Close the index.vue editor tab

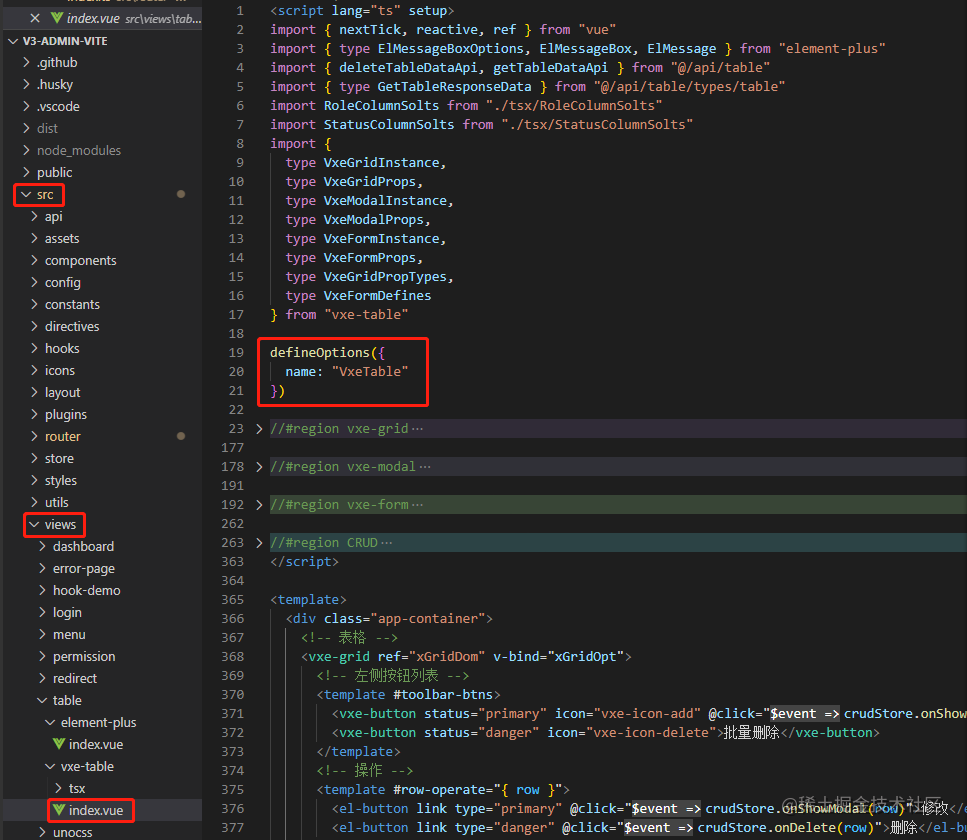(x=35, y=19)
